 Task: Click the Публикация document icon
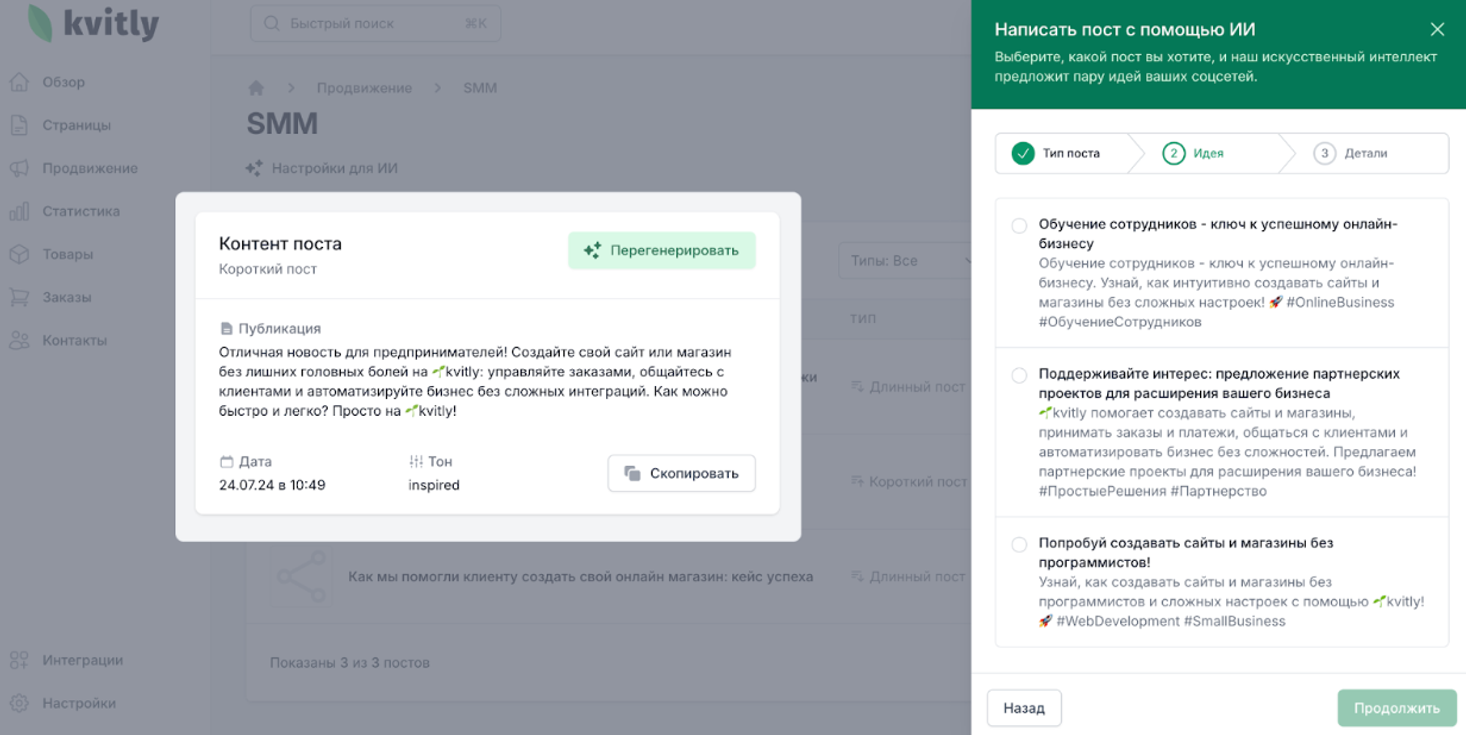tap(226, 329)
